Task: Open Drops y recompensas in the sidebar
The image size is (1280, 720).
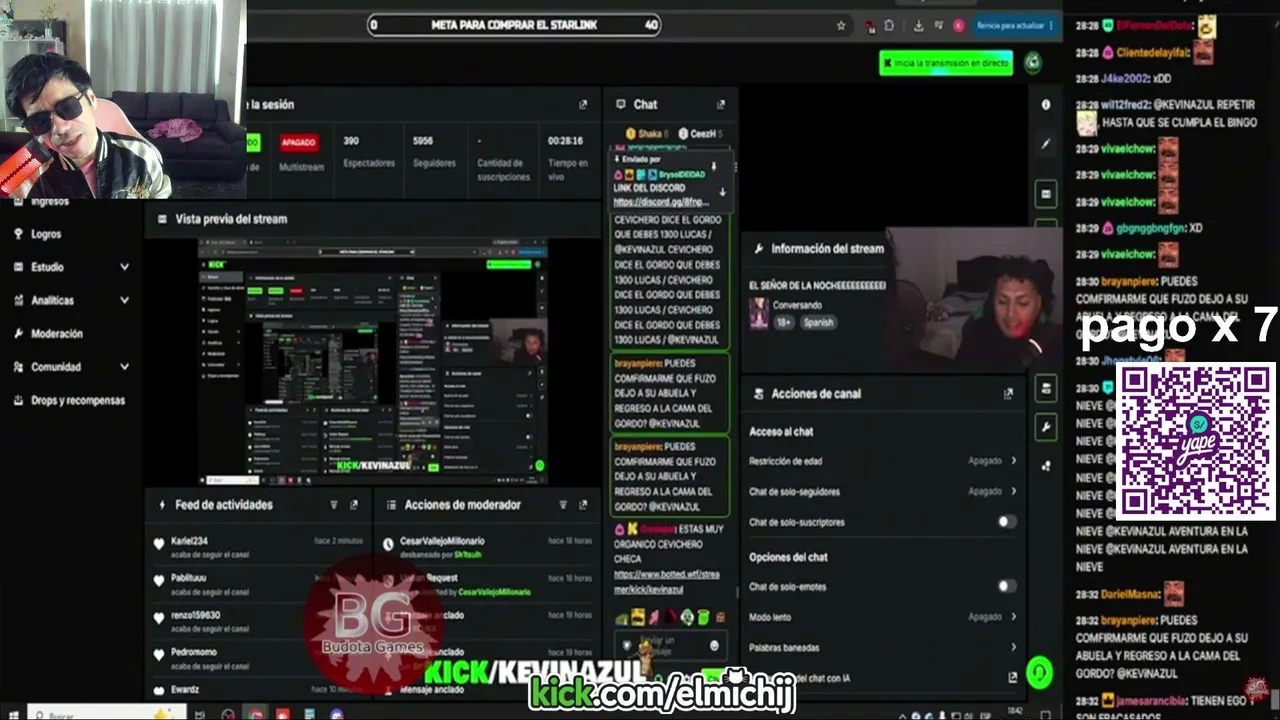Action: pos(78,400)
